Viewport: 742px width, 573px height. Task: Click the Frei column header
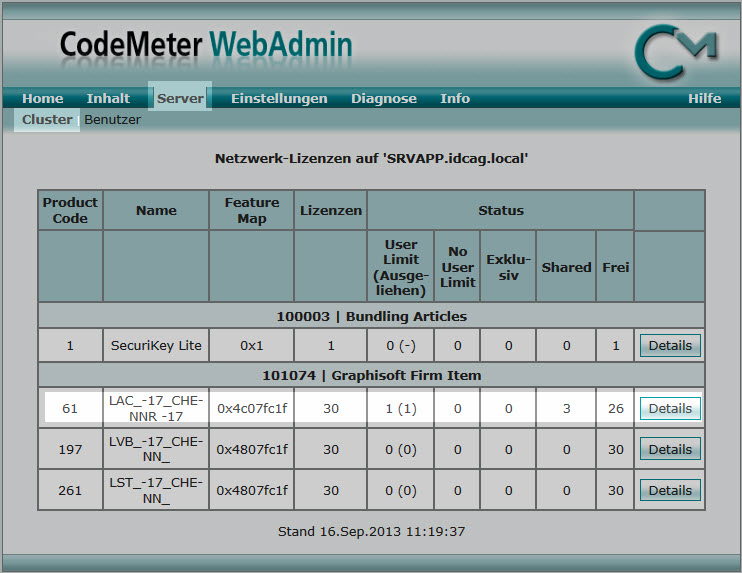tap(616, 267)
